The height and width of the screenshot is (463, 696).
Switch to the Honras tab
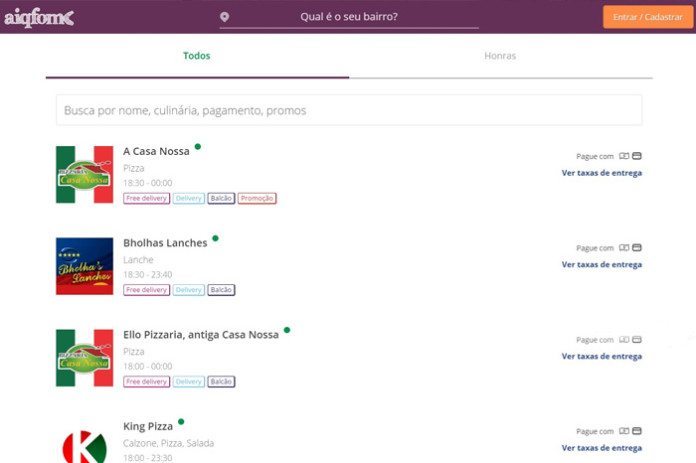click(x=500, y=56)
